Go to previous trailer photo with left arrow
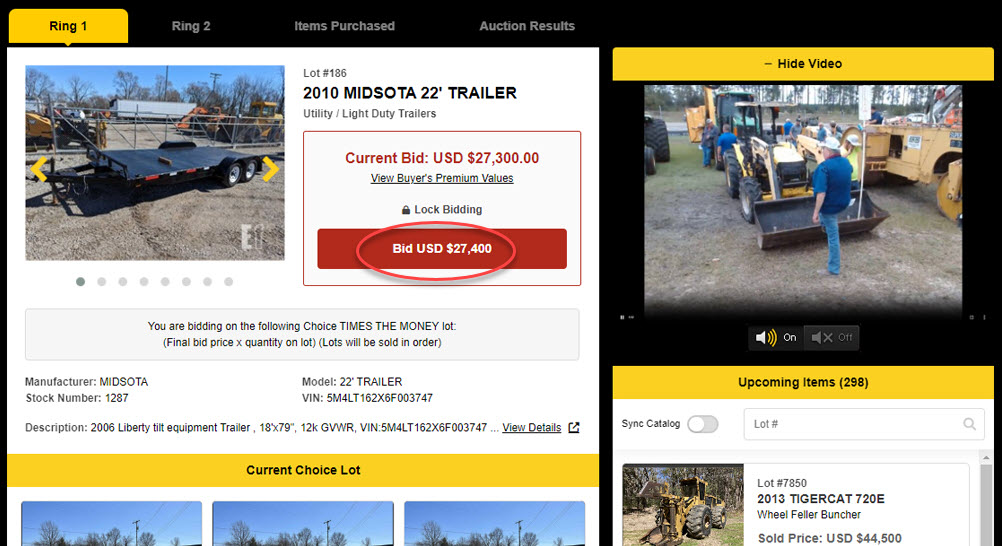 coord(39,169)
